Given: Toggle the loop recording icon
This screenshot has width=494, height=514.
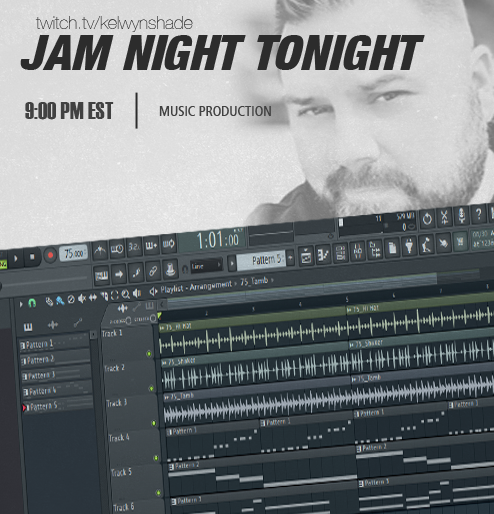Looking at the screenshot, I should pos(169,244).
